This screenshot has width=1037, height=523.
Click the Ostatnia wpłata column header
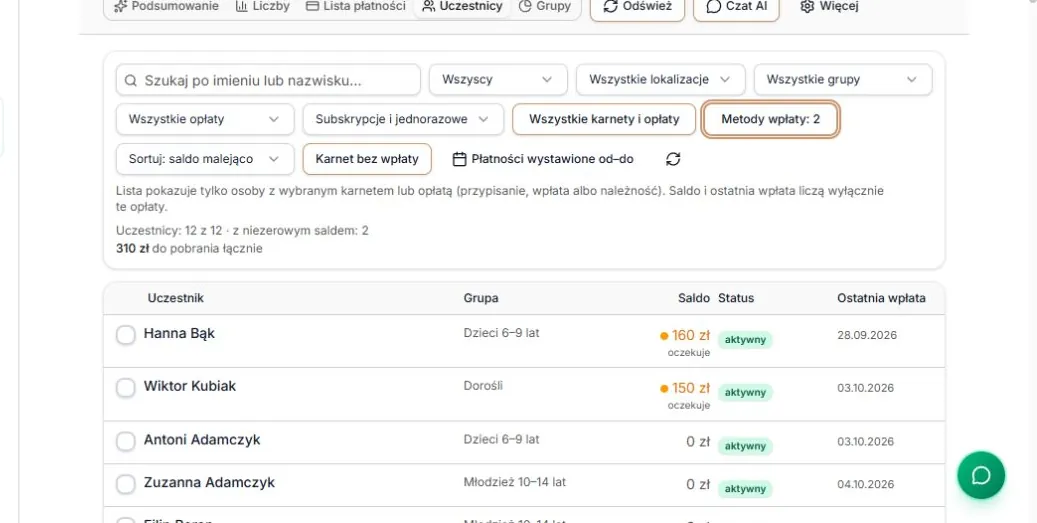click(x=881, y=298)
